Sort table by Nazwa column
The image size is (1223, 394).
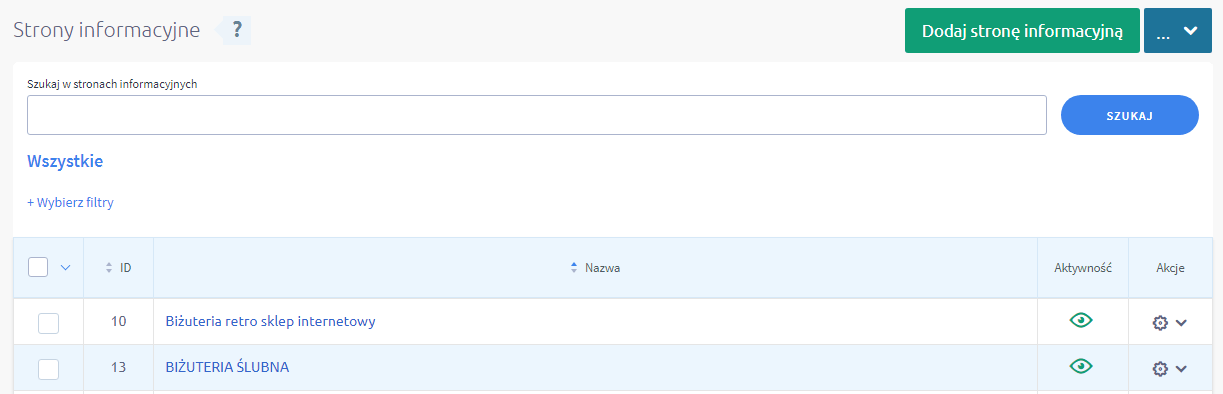click(595, 267)
